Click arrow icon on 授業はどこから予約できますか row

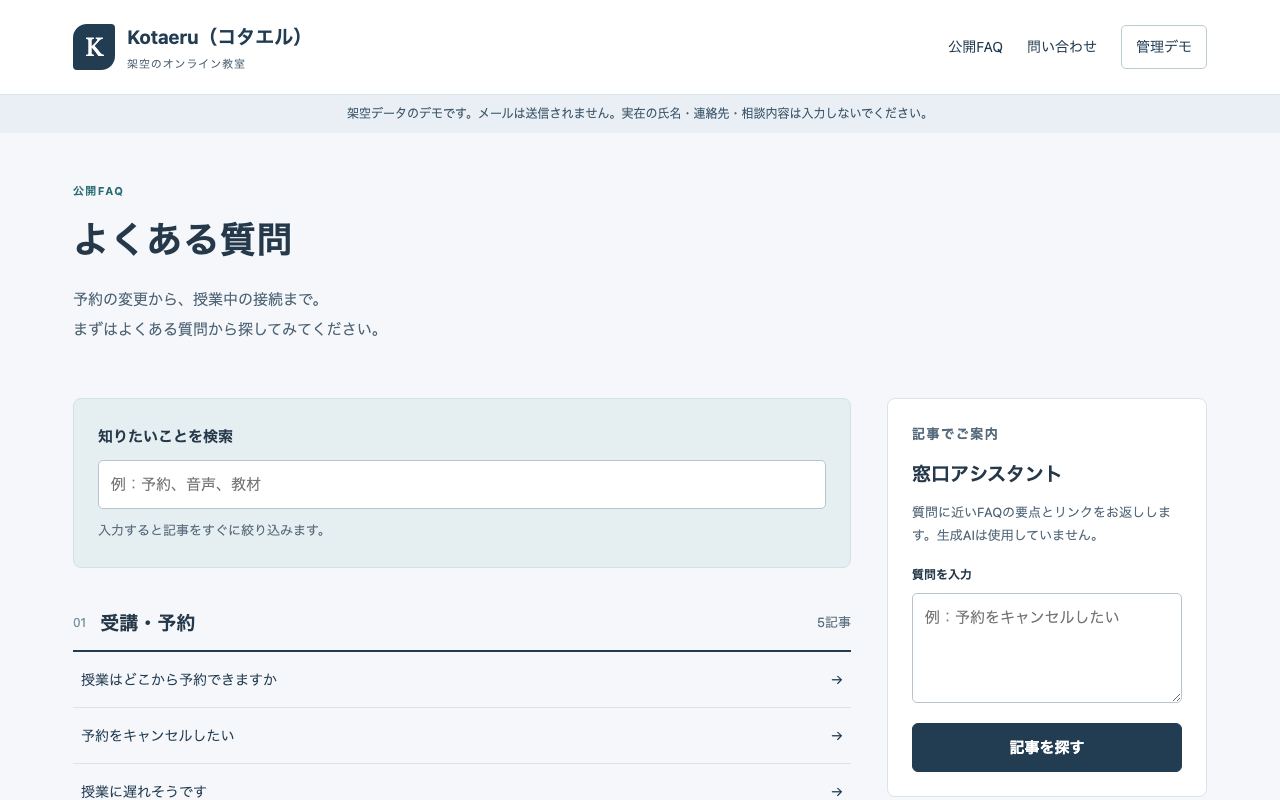coord(837,680)
